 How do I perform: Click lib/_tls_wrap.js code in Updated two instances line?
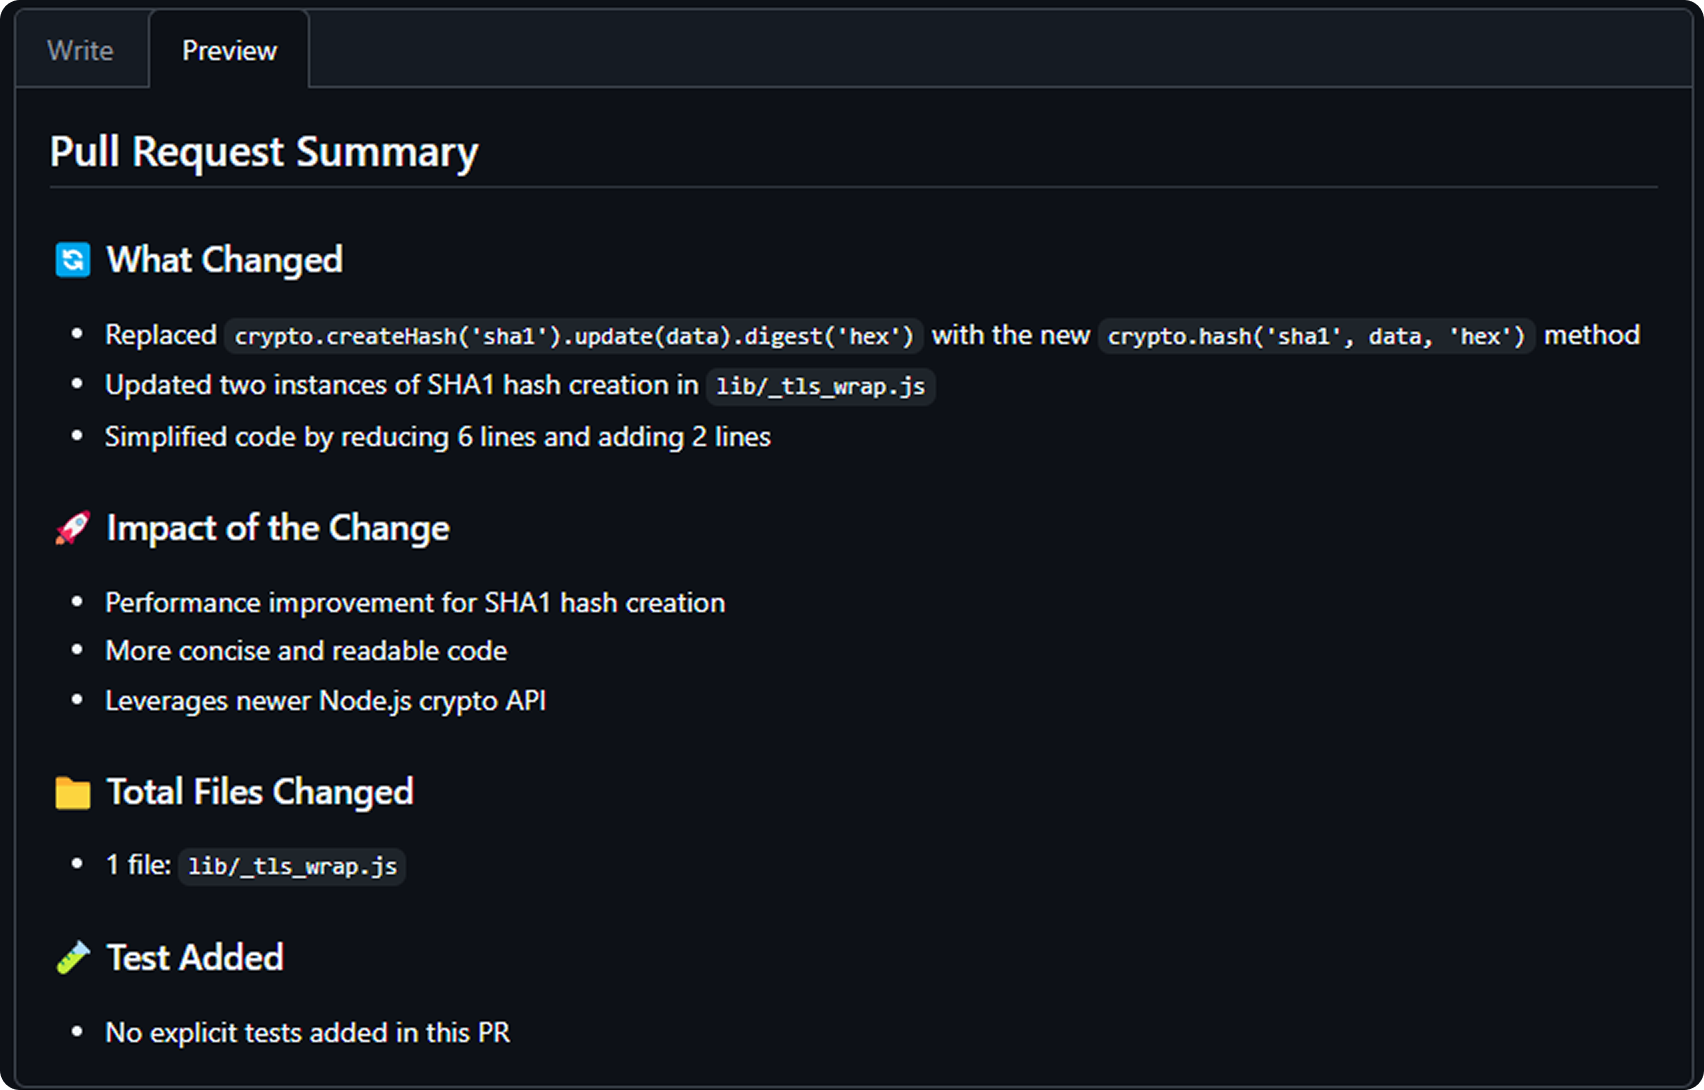(821, 386)
